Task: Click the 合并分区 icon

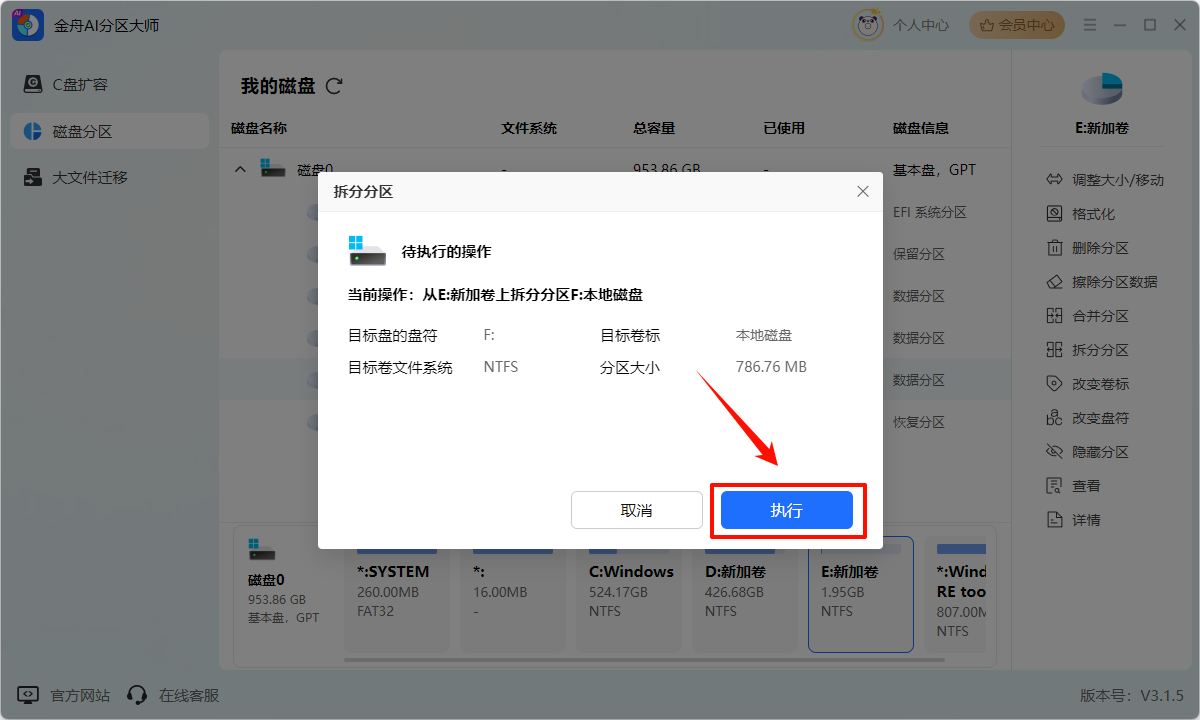Action: pos(1054,316)
